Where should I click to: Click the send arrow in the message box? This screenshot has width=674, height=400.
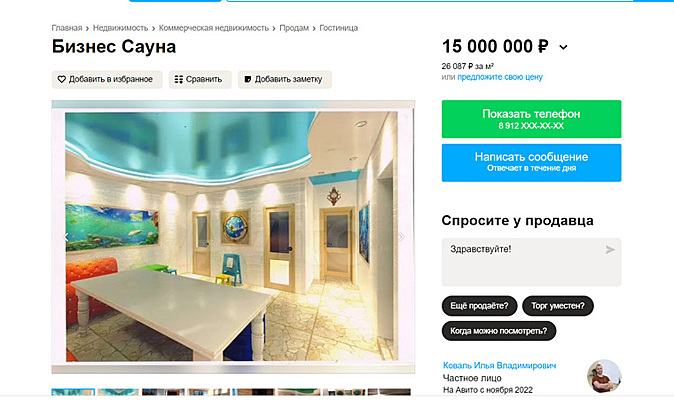point(610,250)
